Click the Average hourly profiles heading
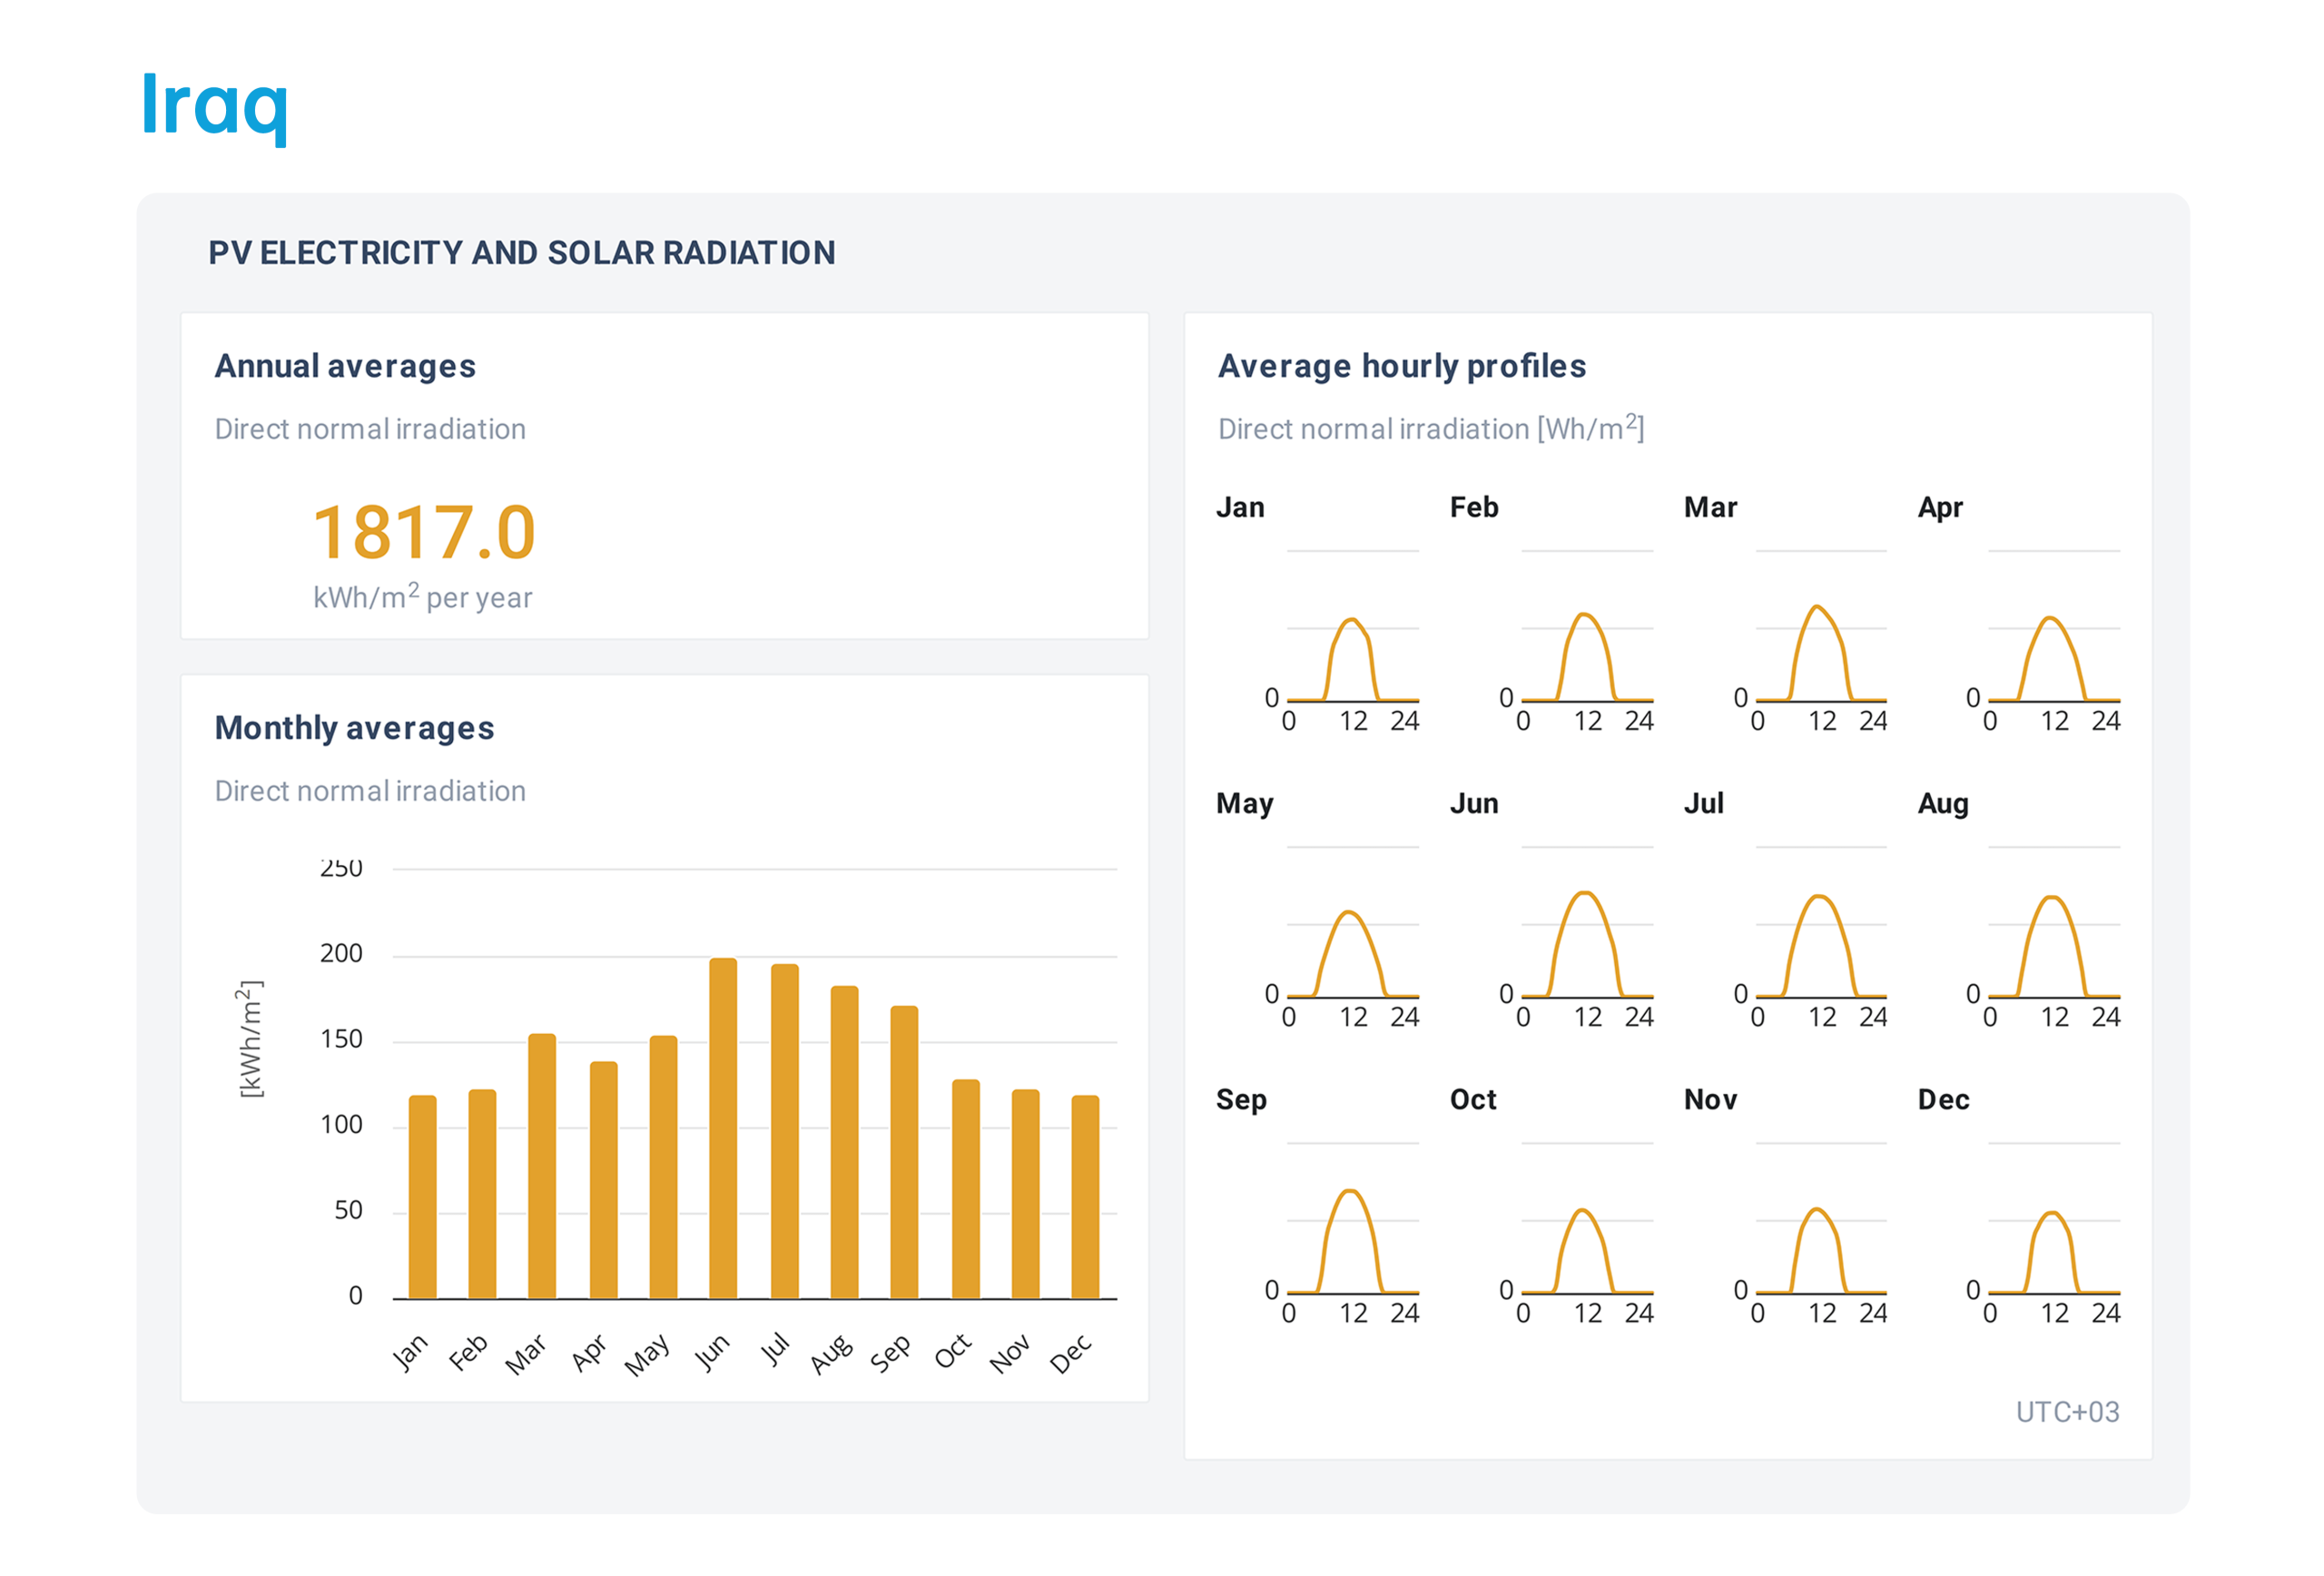Viewport: 2324px width, 1576px height. pos(1401,366)
